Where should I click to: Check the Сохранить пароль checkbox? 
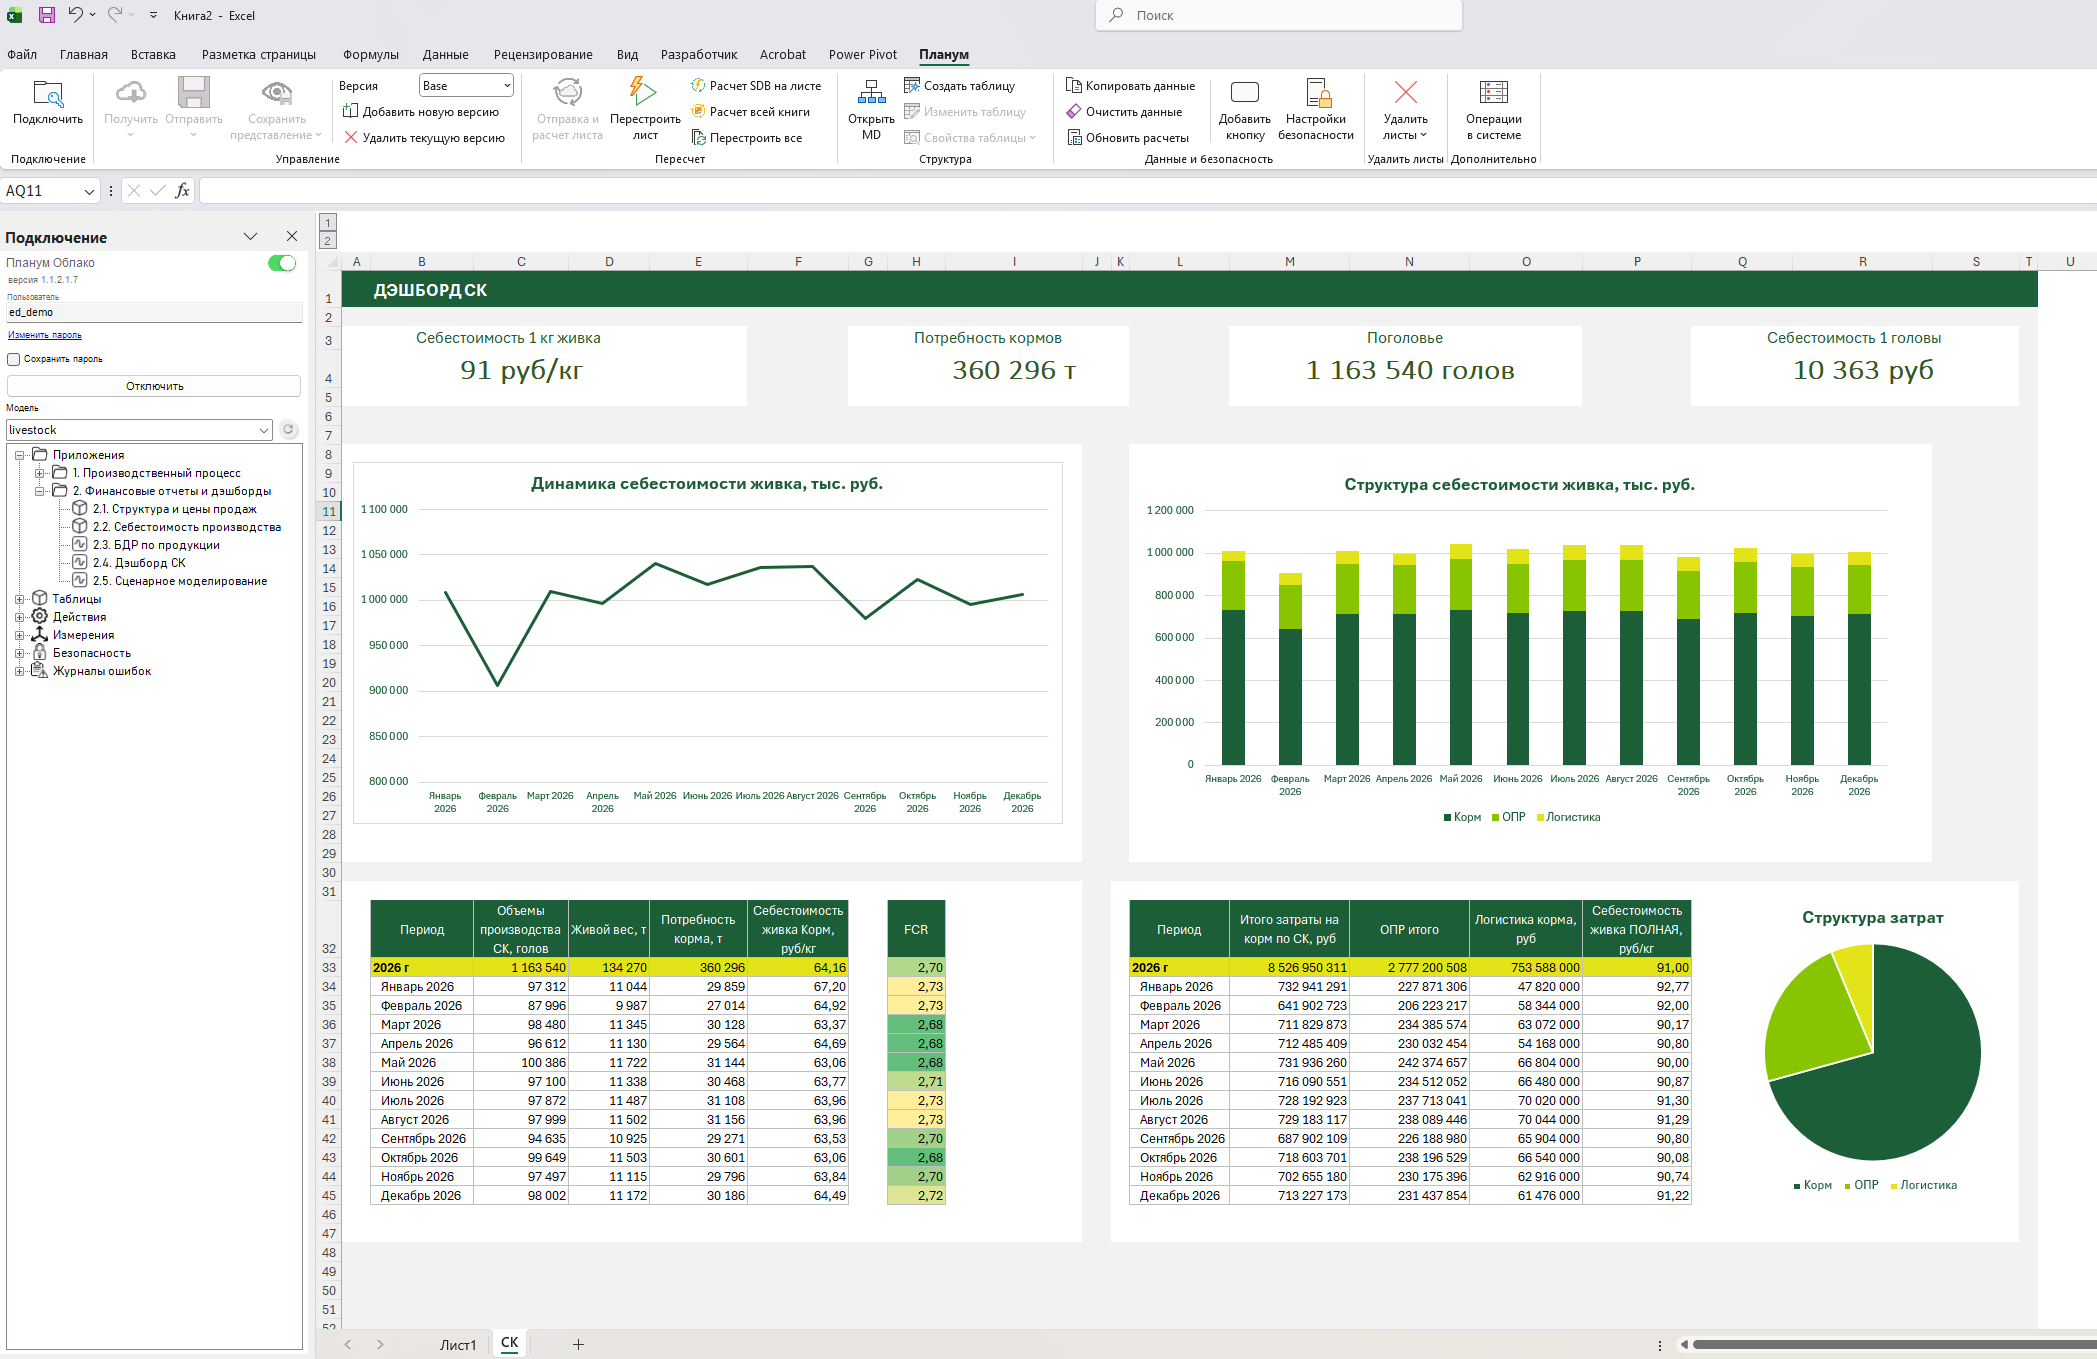click(x=14, y=359)
